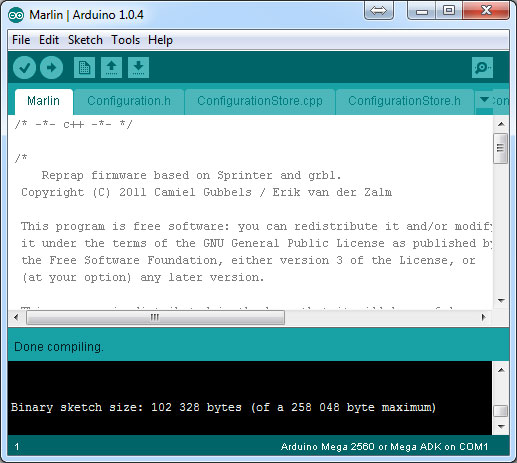This screenshot has height=463, width=517.
Task: Click the console scrollbar down arrow
Action: pos(501,426)
